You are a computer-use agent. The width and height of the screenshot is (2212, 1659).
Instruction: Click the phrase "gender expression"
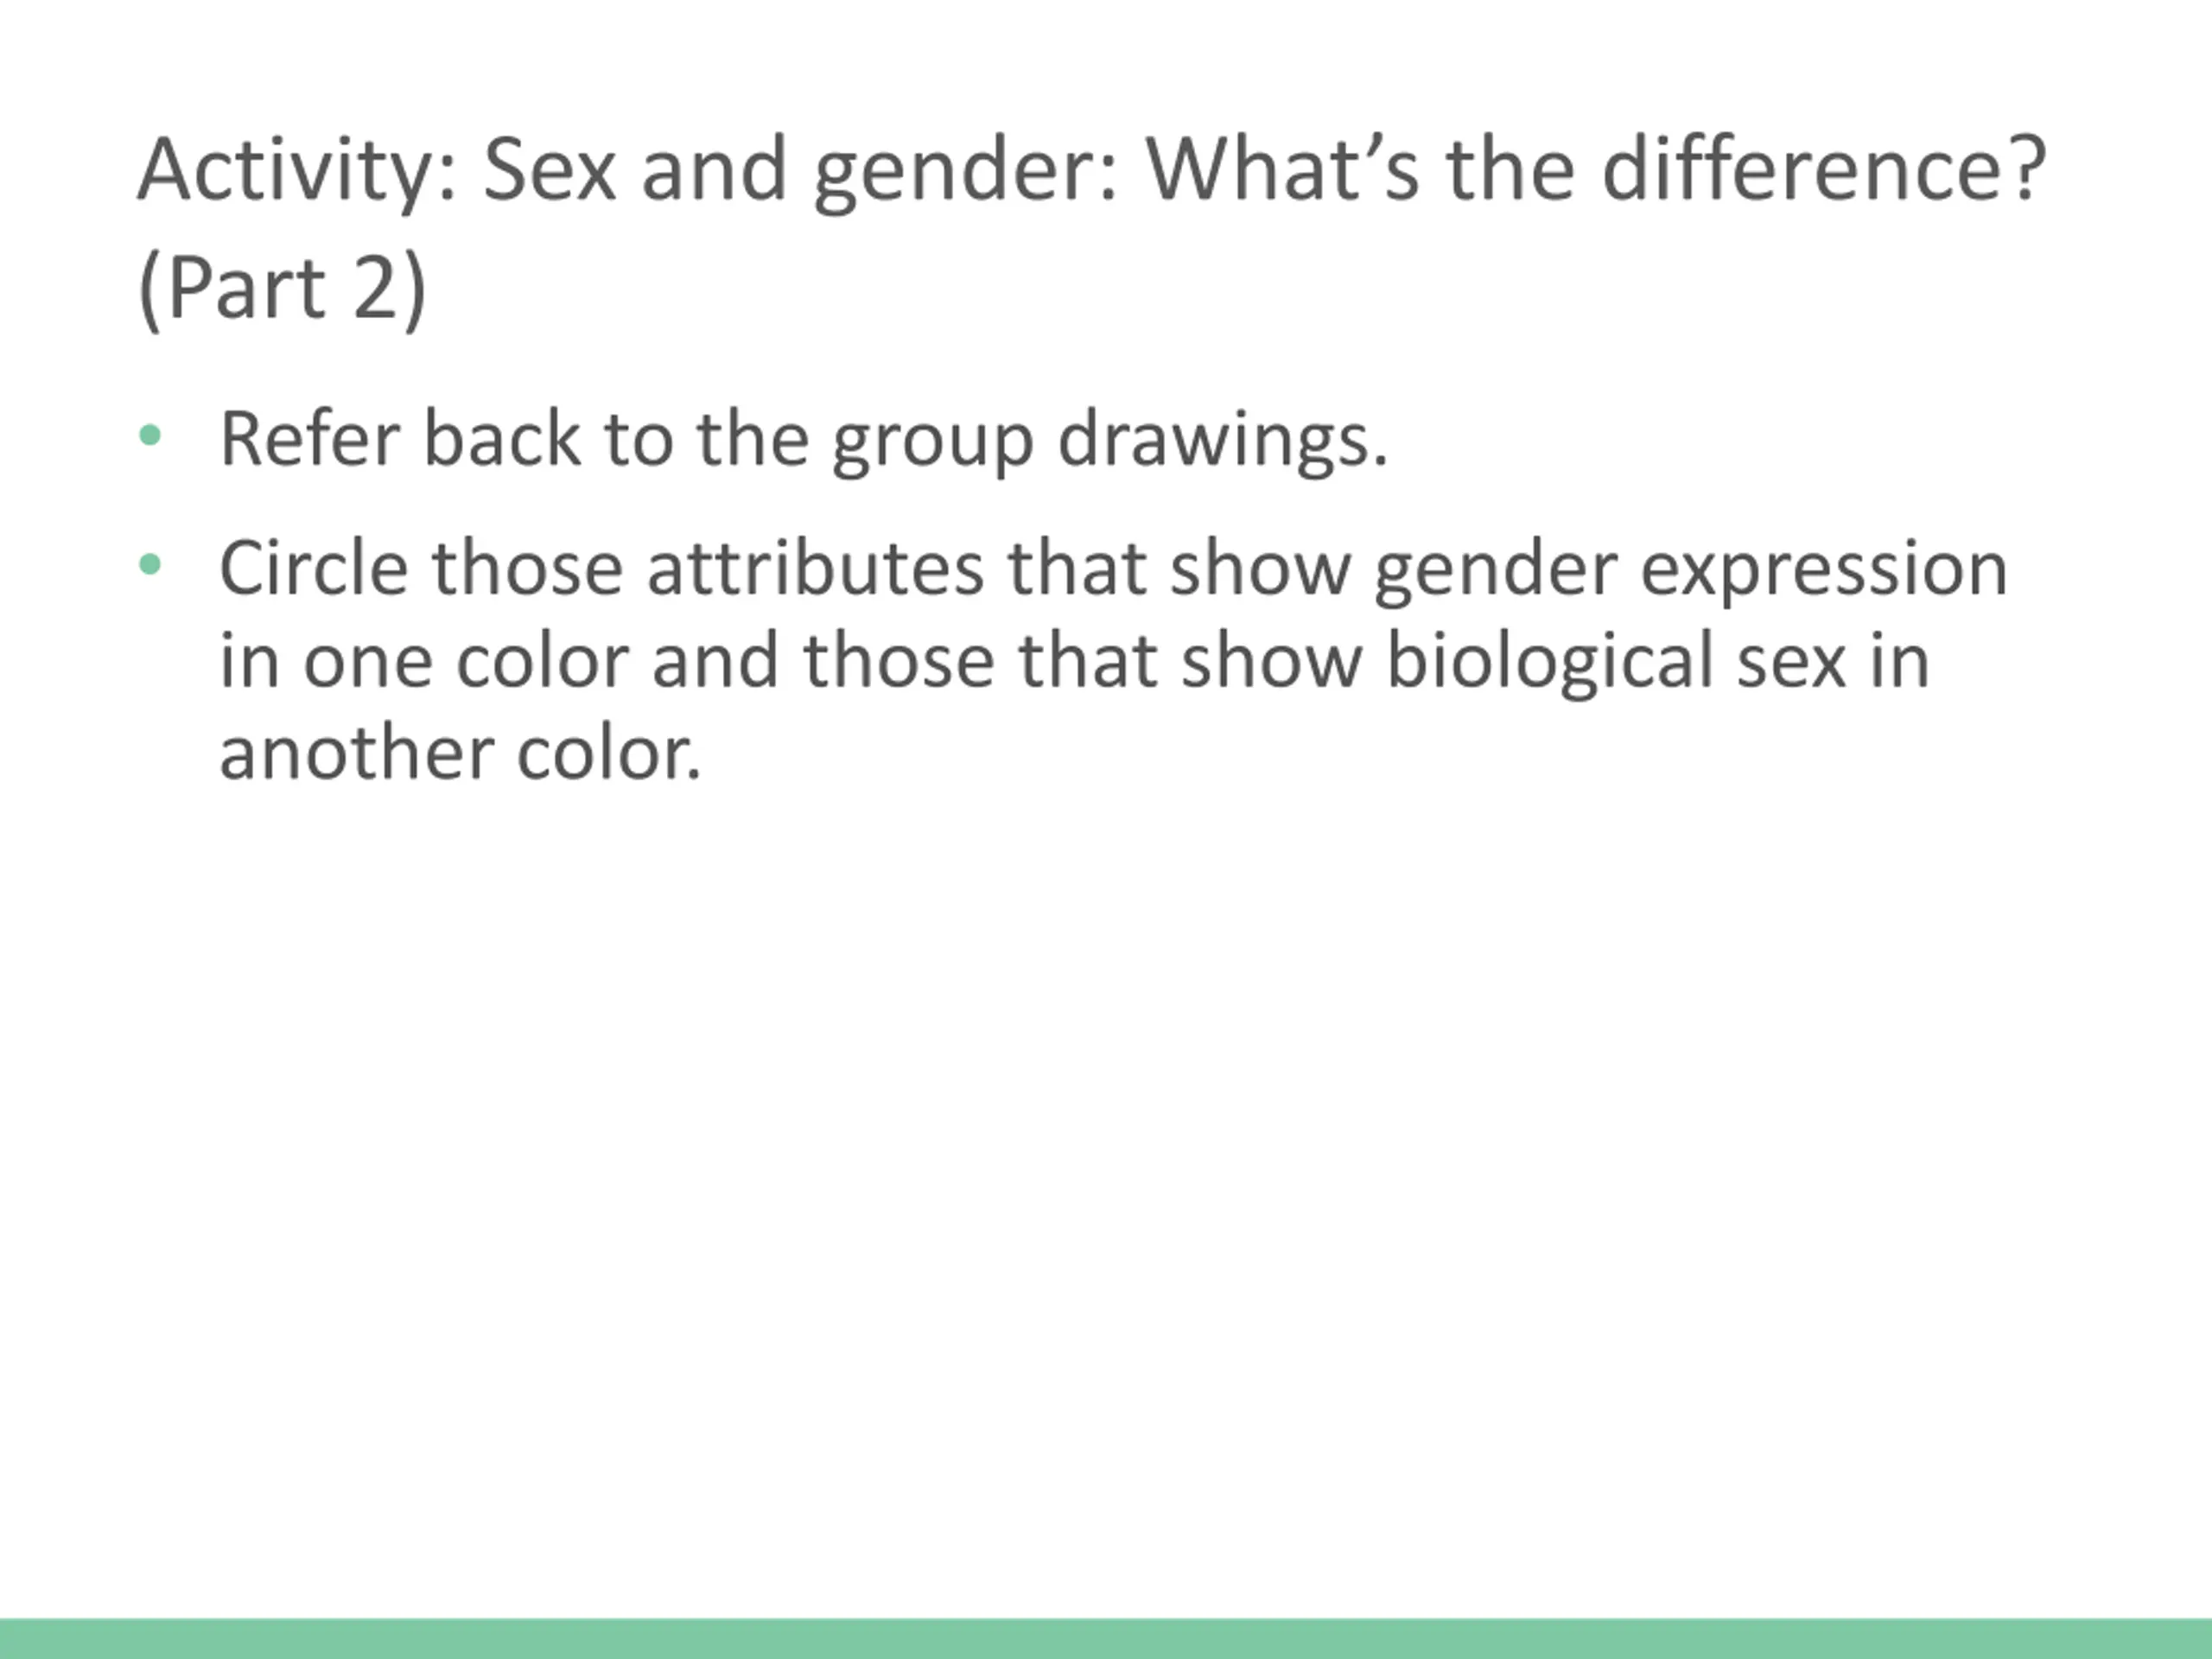[x=1691, y=572]
